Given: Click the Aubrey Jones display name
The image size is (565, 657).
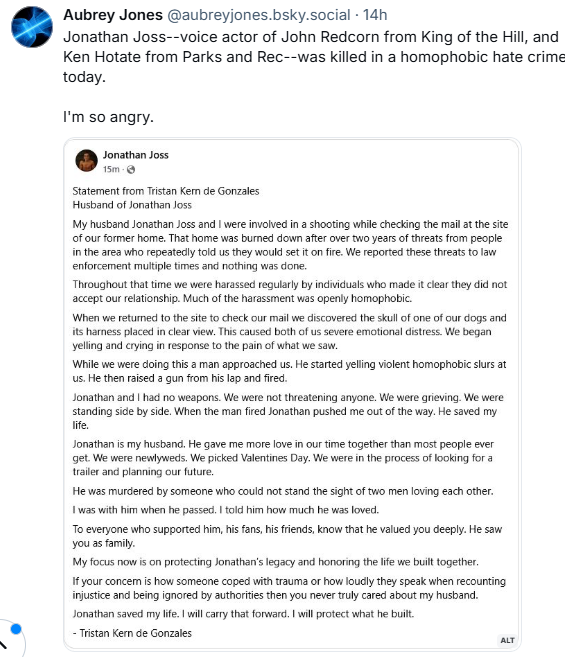Looking at the screenshot, I should 113,15.
